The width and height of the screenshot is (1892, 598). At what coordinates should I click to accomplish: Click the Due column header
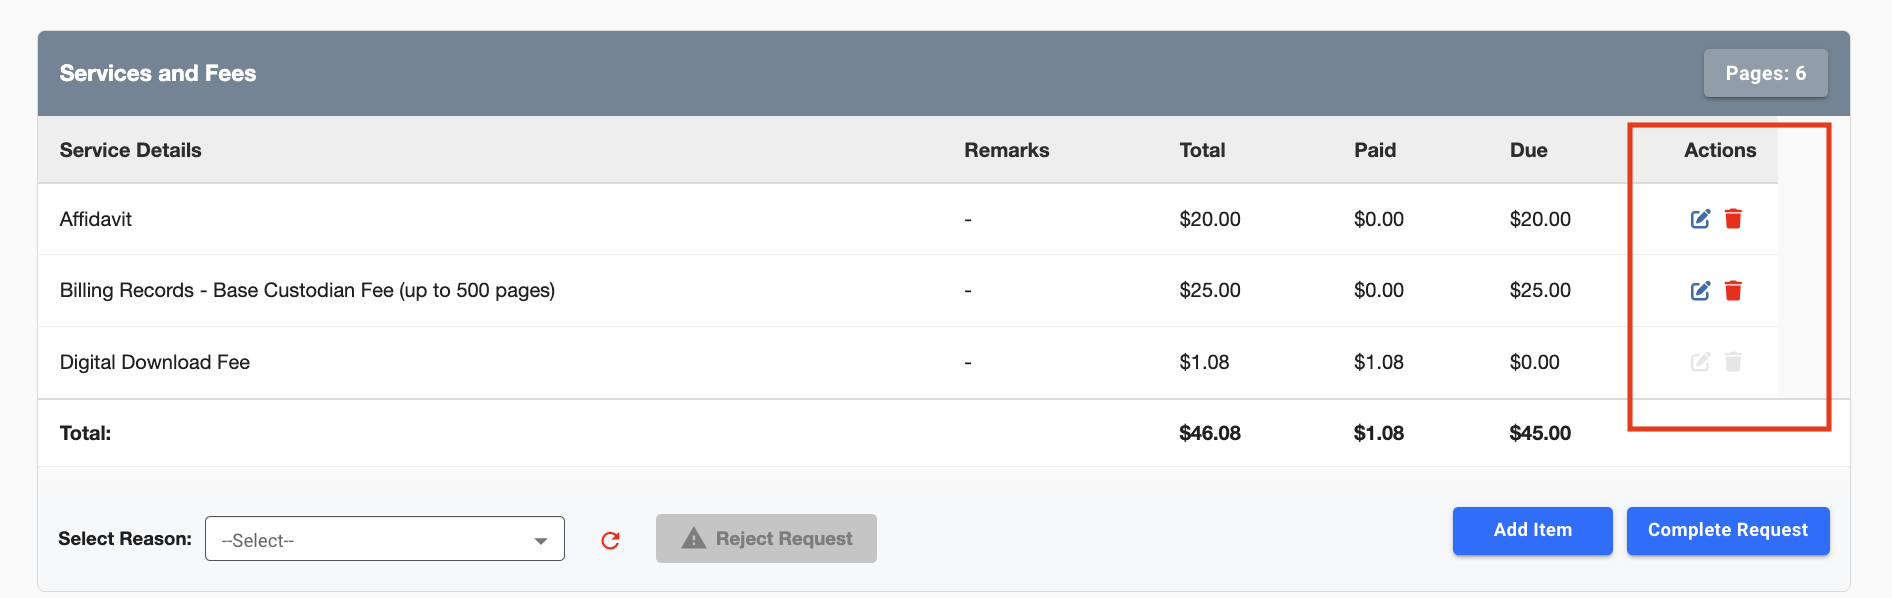tap(1528, 150)
